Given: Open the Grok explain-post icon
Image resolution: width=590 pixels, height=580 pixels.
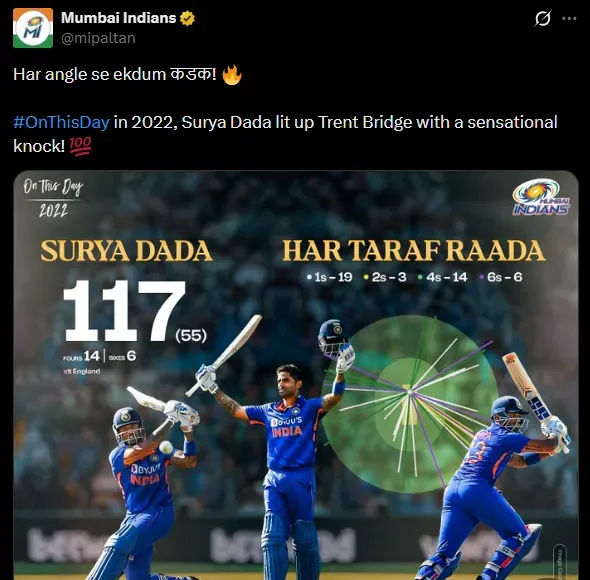Looking at the screenshot, I should [x=543, y=18].
